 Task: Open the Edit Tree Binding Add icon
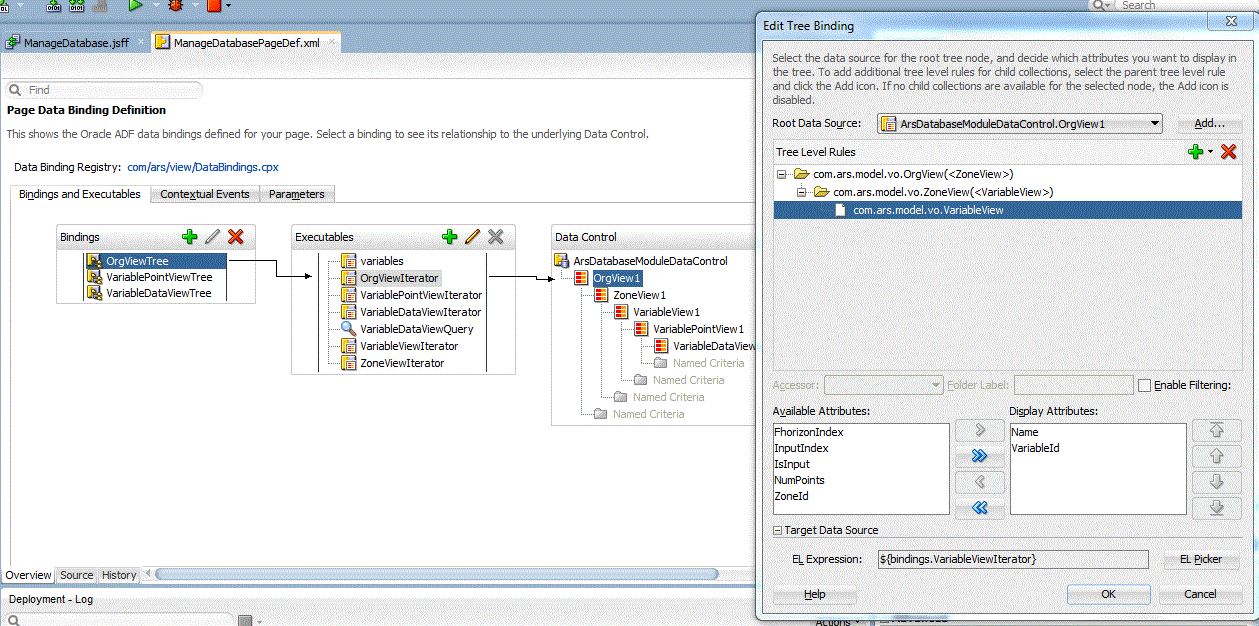click(1208, 124)
